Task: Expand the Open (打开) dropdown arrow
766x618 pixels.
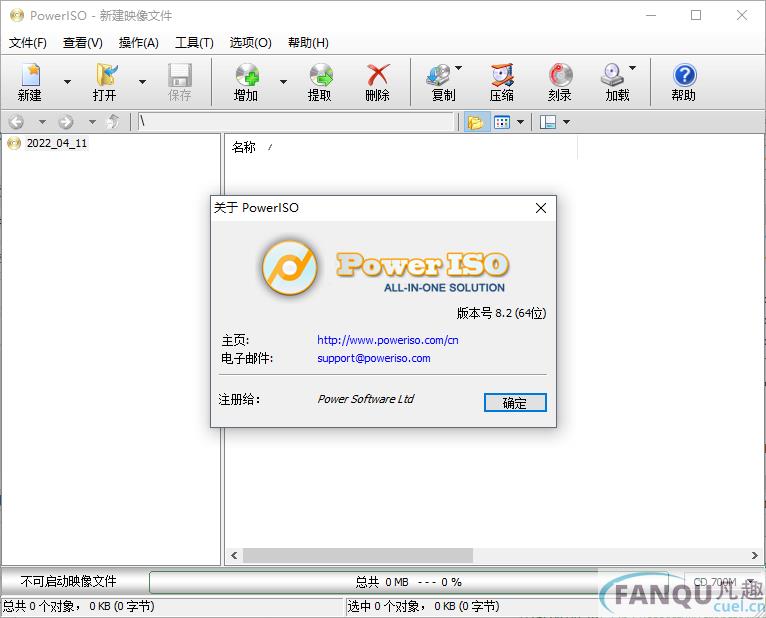Action: tap(142, 82)
